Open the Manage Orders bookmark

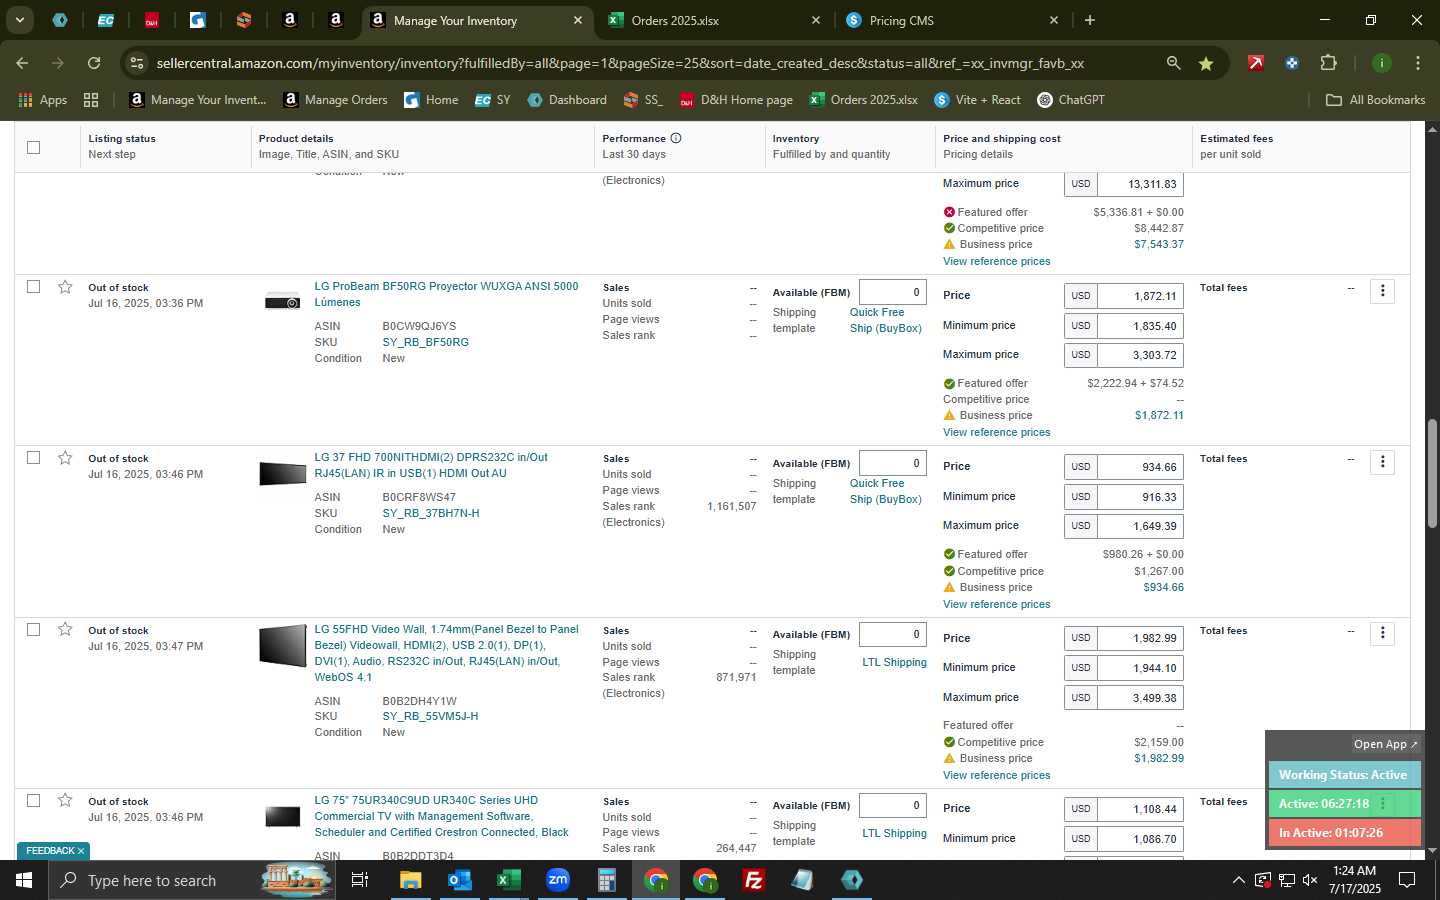(x=335, y=100)
